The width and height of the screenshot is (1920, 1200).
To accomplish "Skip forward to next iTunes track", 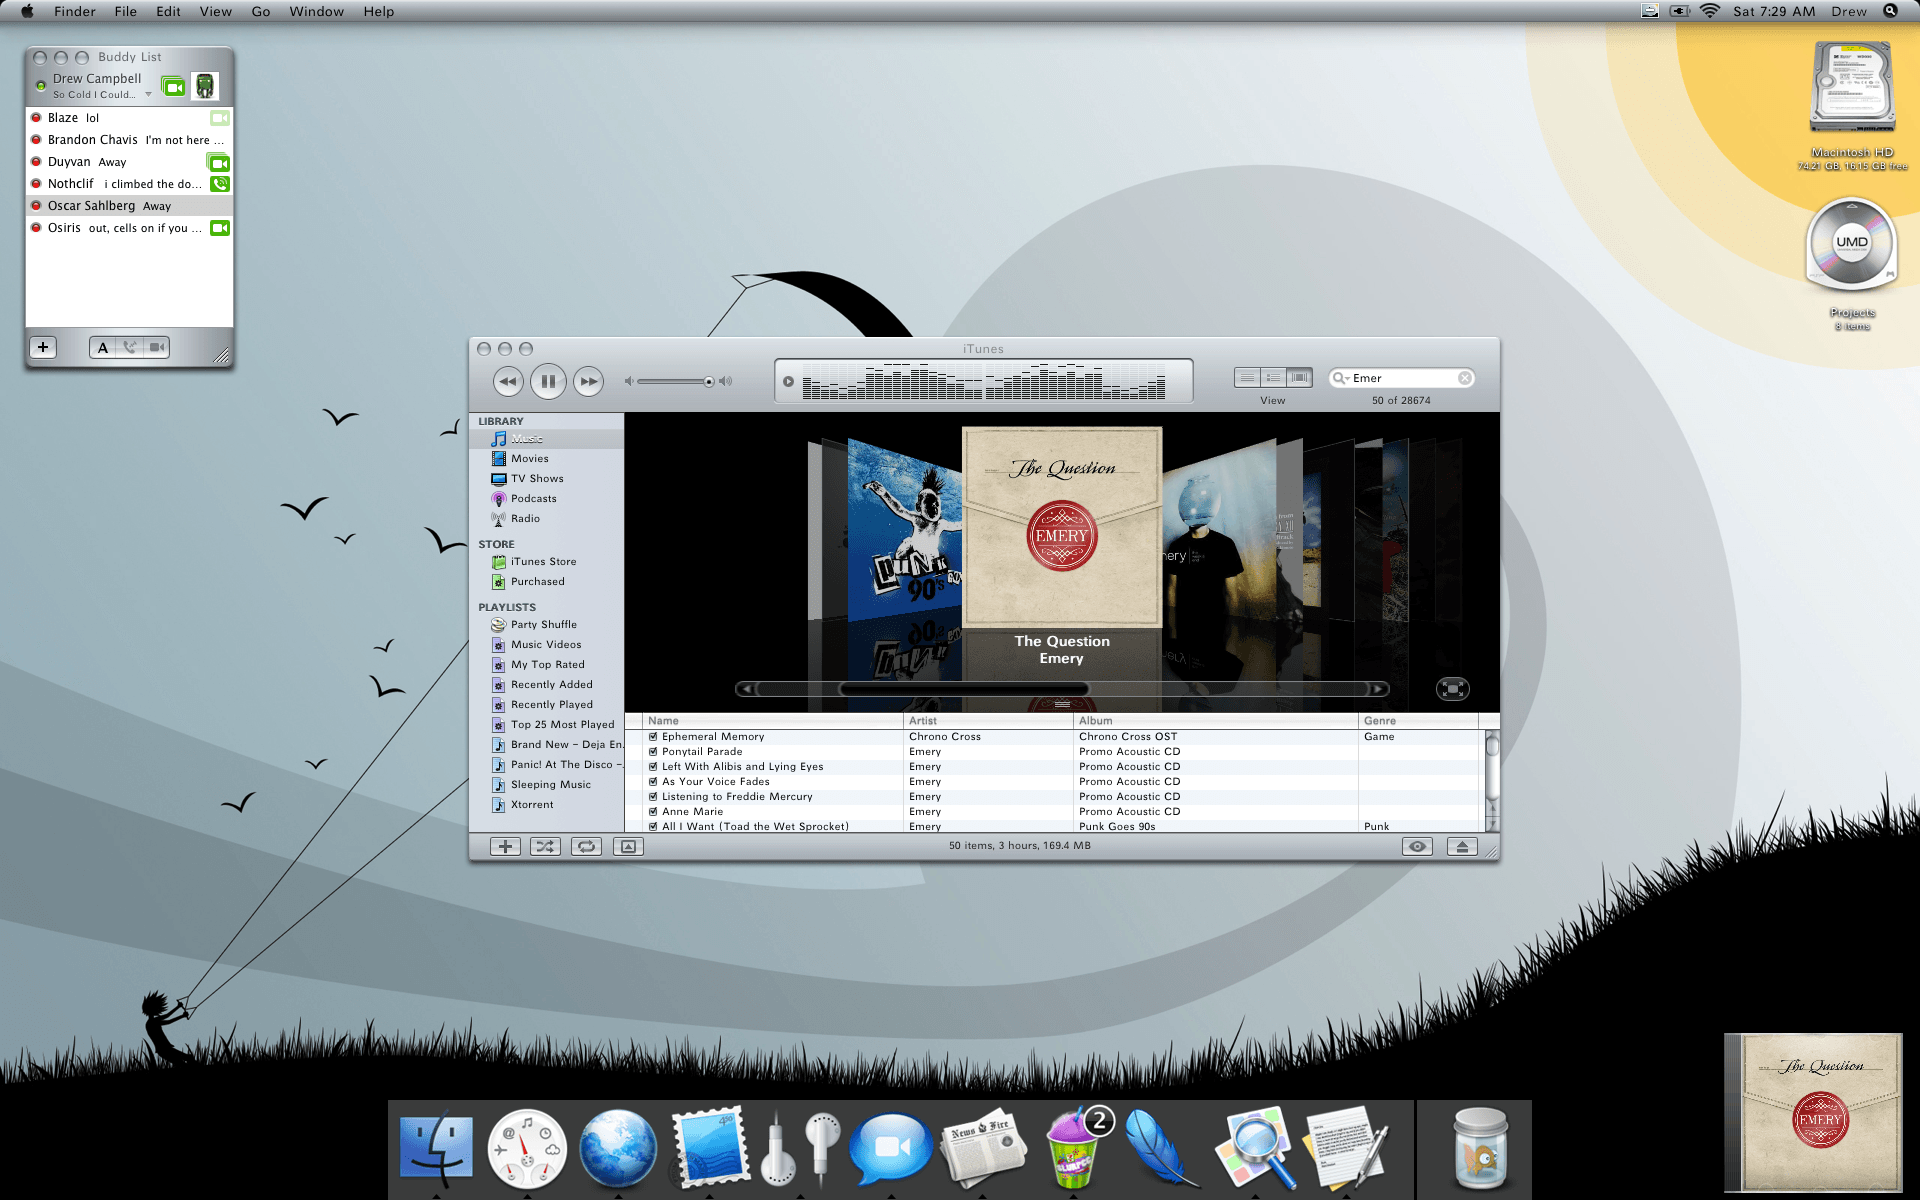I will click(x=588, y=381).
